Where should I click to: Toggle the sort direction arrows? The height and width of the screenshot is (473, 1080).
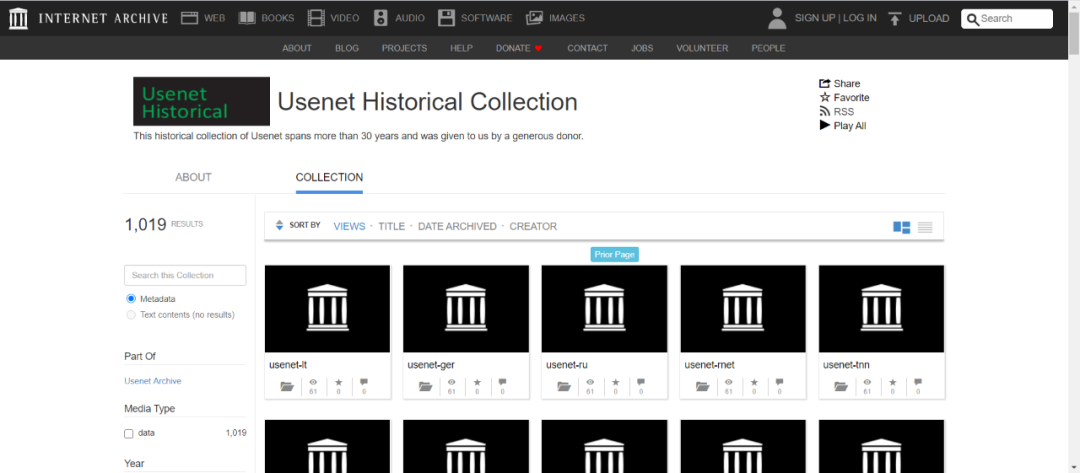click(279, 226)
